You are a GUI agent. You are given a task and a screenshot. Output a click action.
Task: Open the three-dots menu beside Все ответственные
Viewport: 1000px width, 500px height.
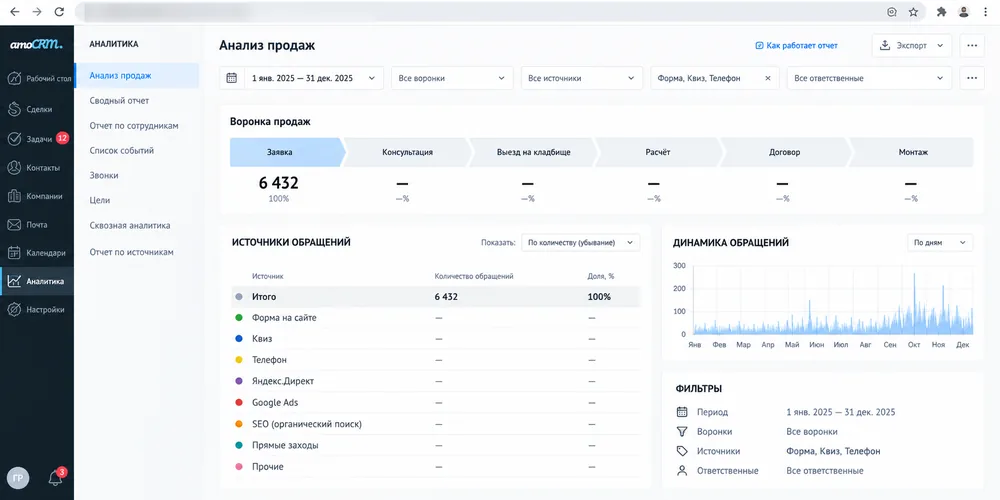[x=972, y=78]
